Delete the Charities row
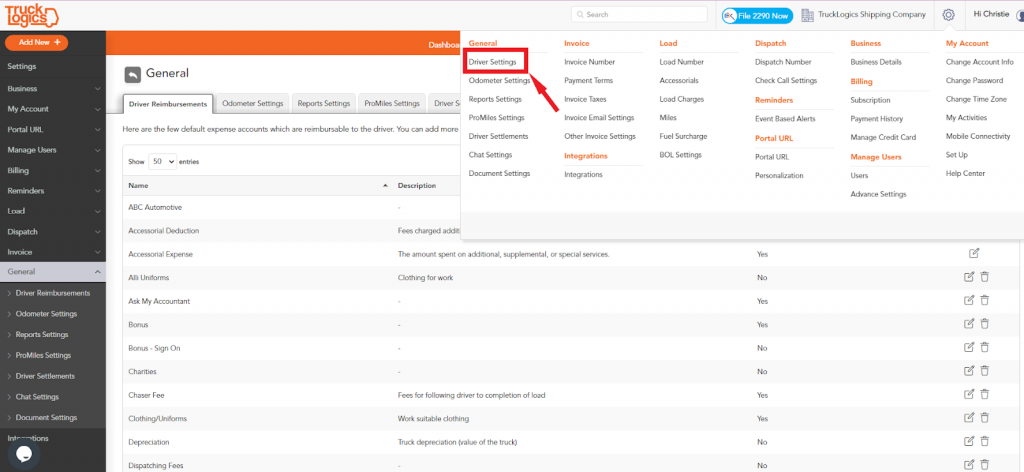This screenshot has height=472, width=1024. point(985,371)
